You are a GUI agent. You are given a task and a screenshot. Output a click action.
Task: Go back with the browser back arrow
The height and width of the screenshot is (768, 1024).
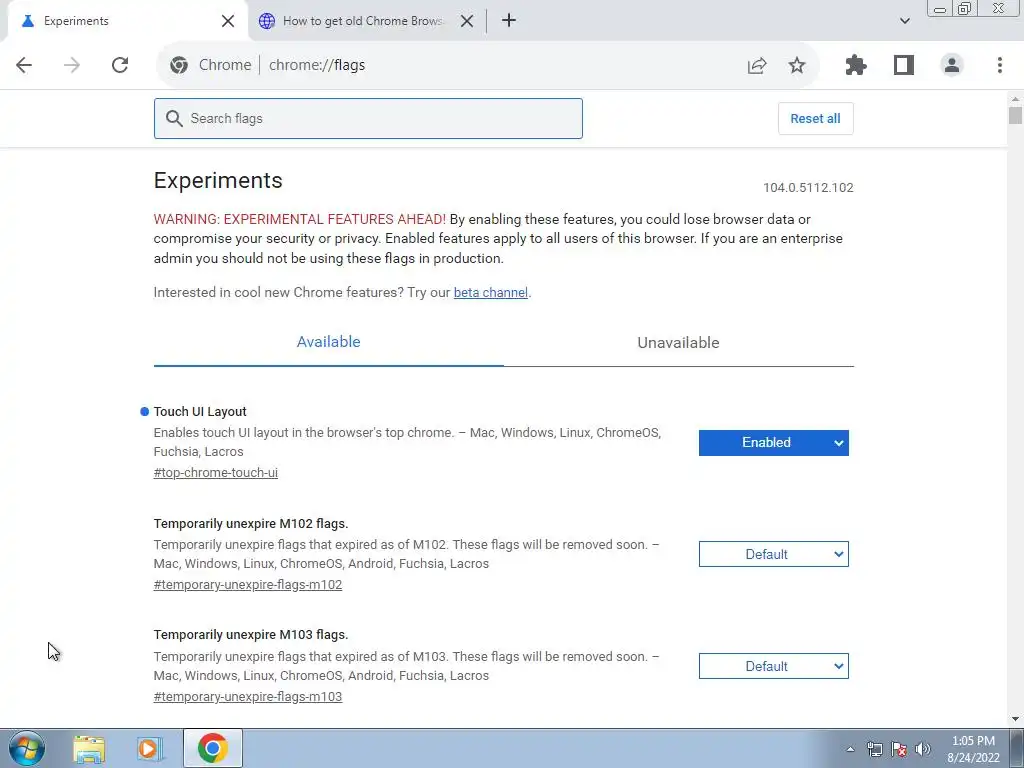point(24,65)
